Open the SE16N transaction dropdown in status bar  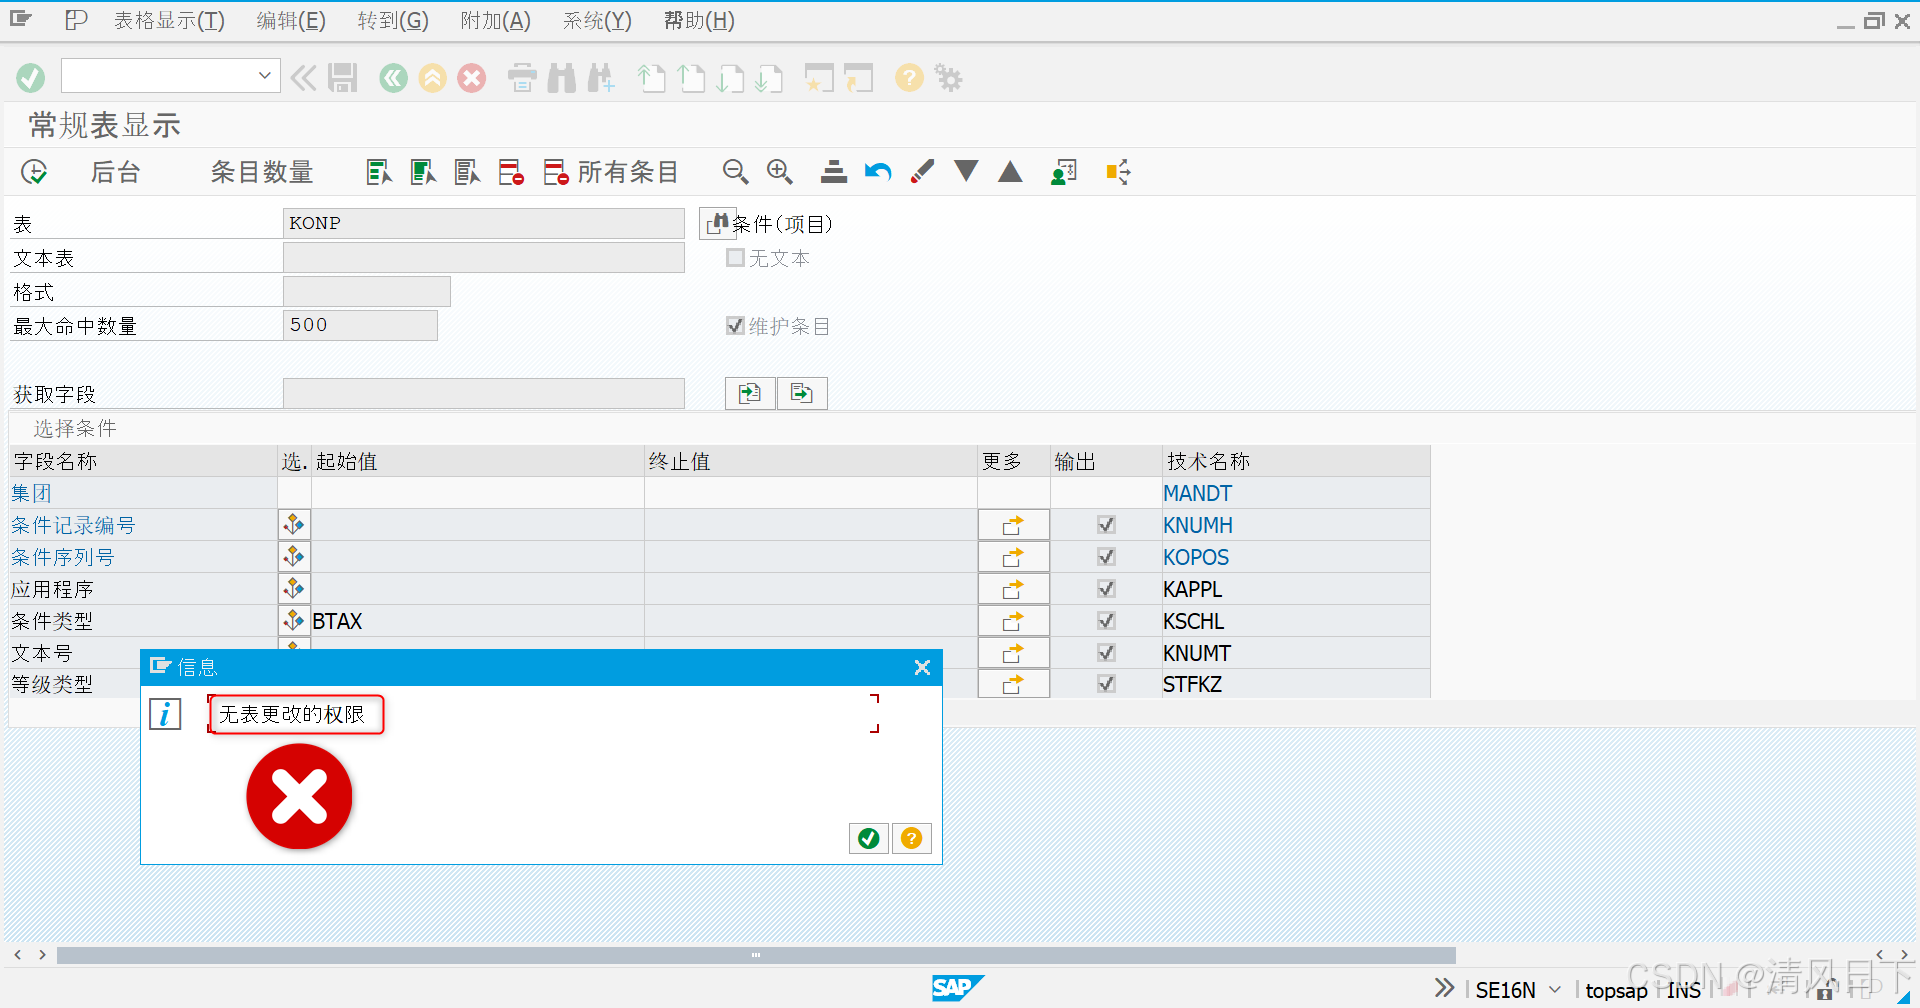1553,988
